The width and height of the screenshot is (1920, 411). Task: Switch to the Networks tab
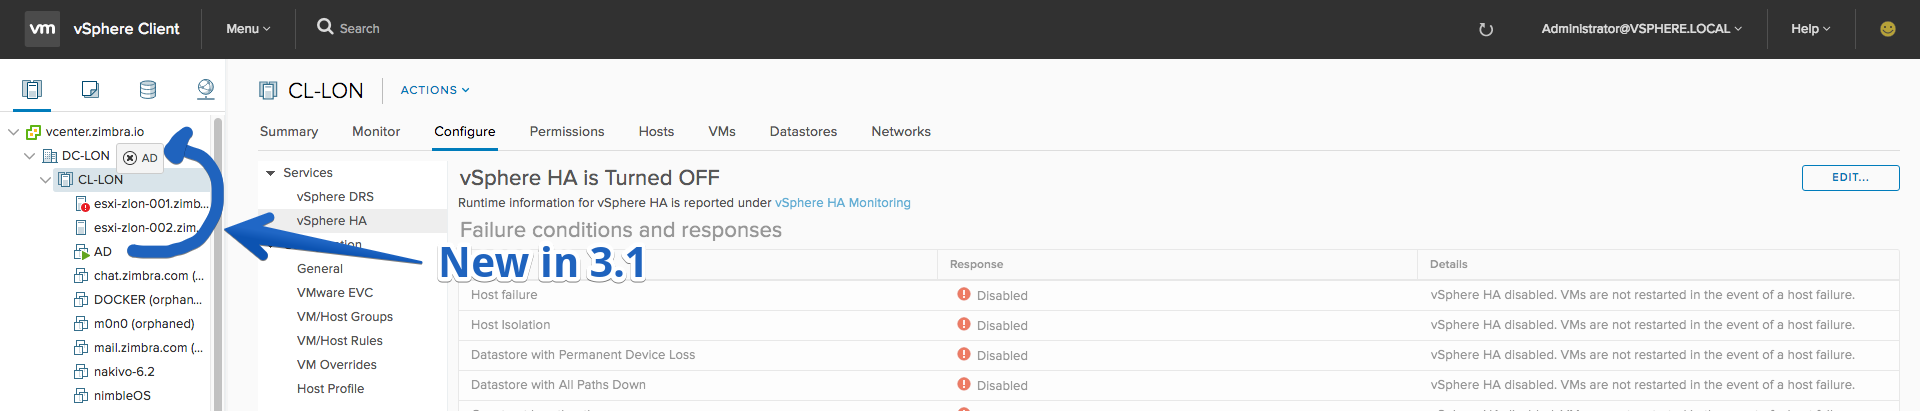pyautogui.click(x=901, y=131)
